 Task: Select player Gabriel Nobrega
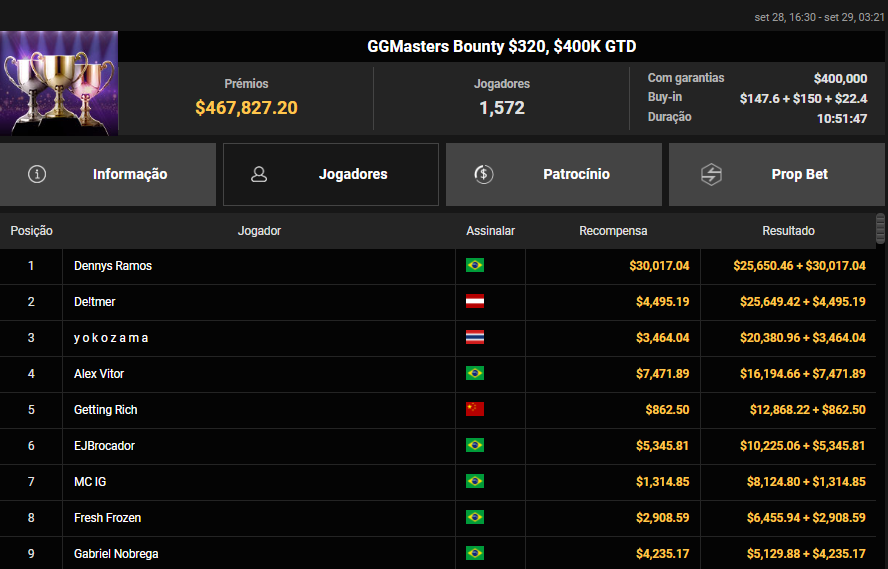[116, 554]
